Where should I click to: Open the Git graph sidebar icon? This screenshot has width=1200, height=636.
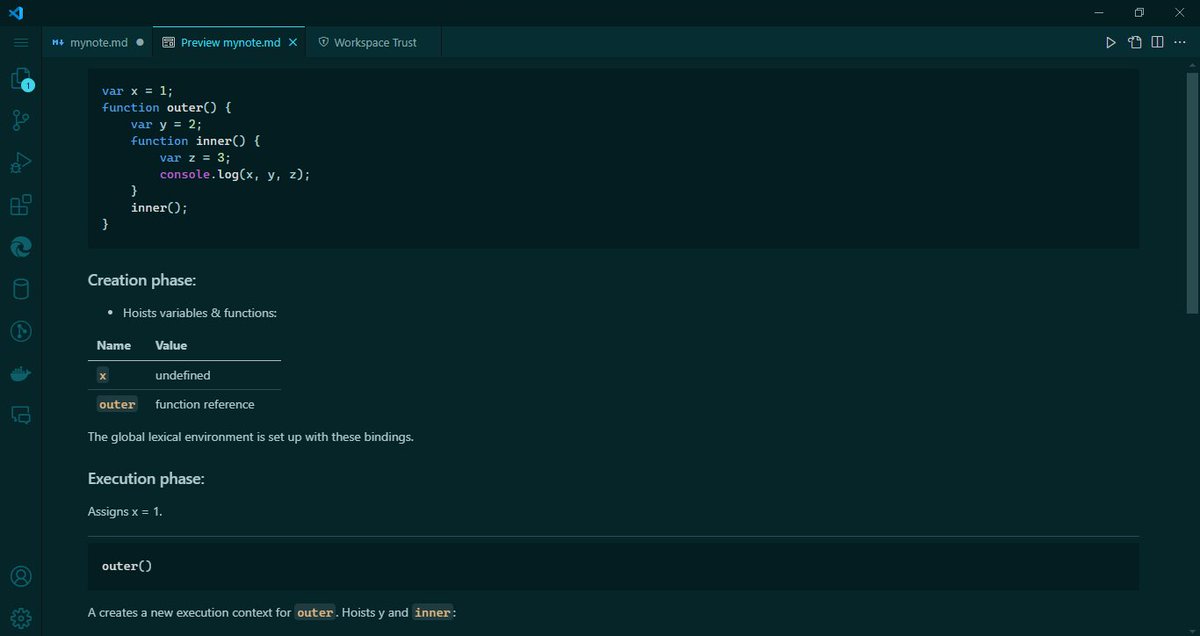(x=20, y=331)
